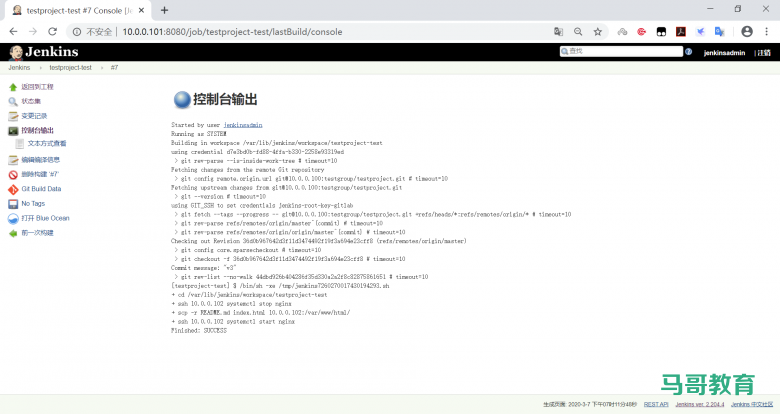780x414 pixels.
Task: Click the #7 breadcrumb
Action: [114, 68]
